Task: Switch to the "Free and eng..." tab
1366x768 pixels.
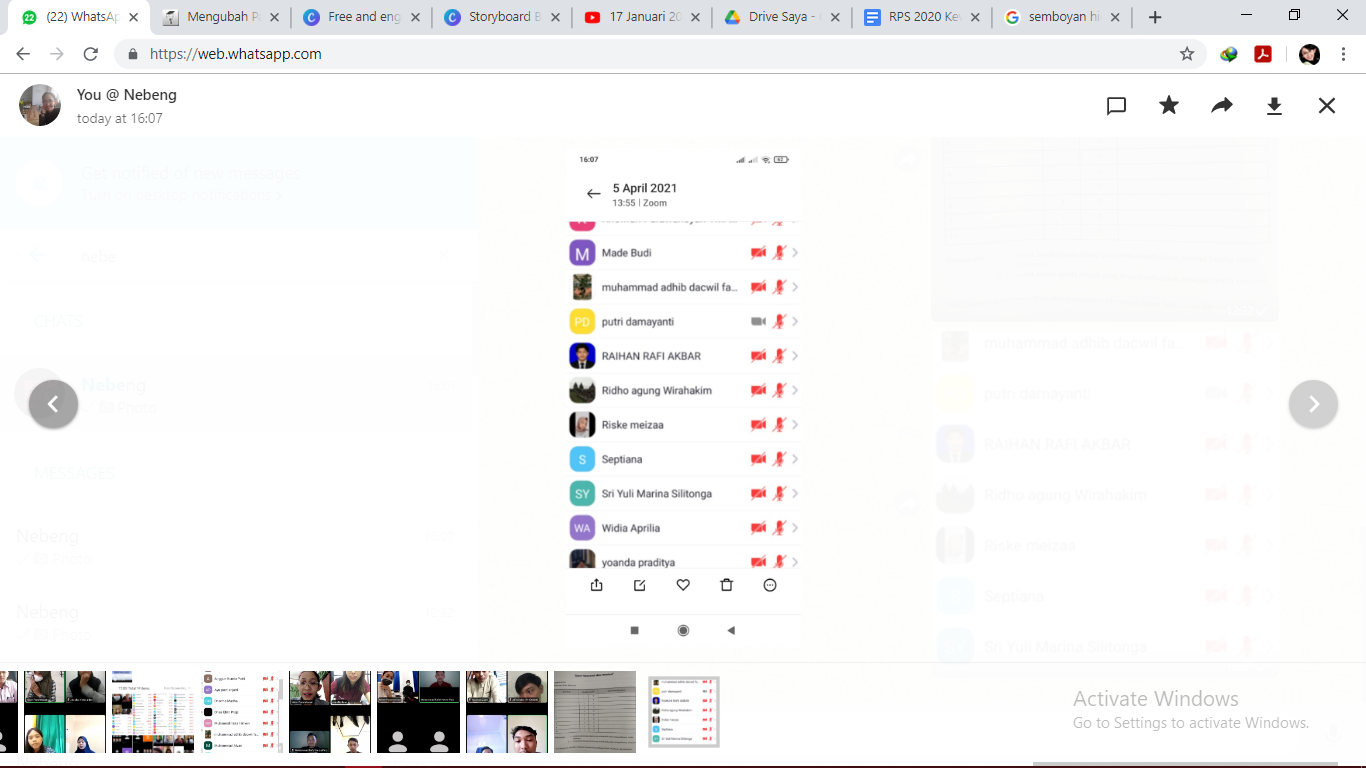Action: (362, 17)
